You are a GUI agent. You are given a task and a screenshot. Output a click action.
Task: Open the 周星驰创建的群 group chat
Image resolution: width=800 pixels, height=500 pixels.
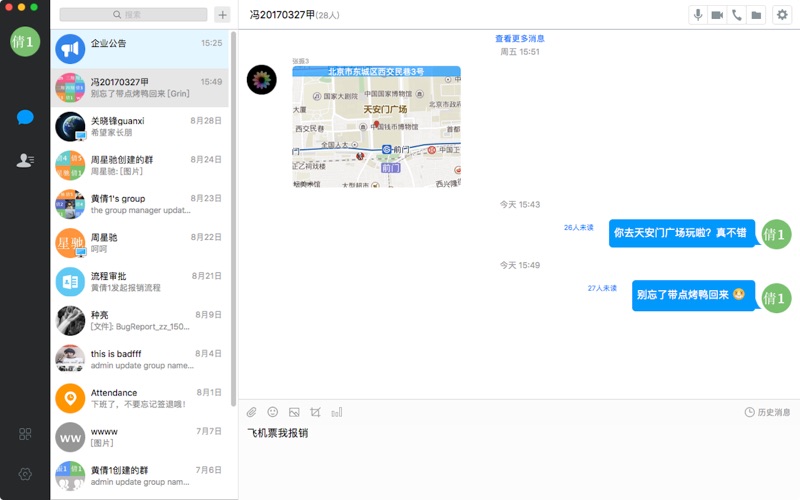click(x=139, y=165)
